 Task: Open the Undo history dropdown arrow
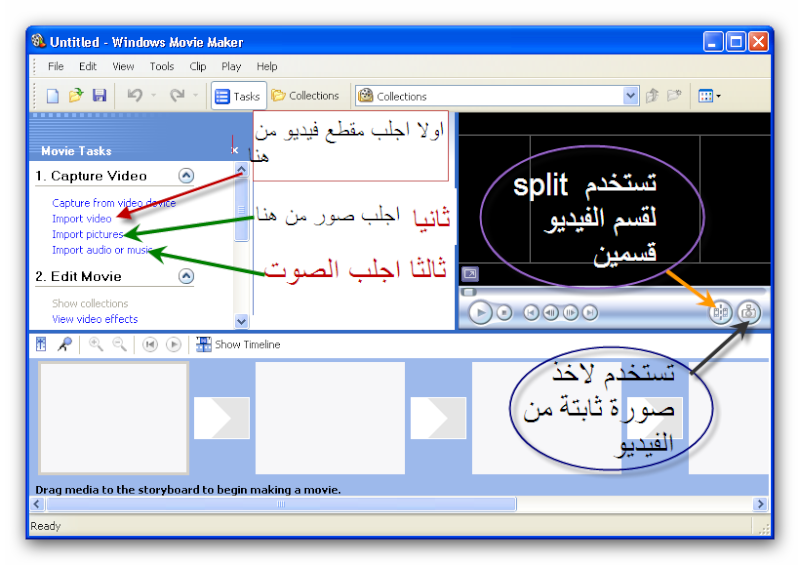click(154, 95)
